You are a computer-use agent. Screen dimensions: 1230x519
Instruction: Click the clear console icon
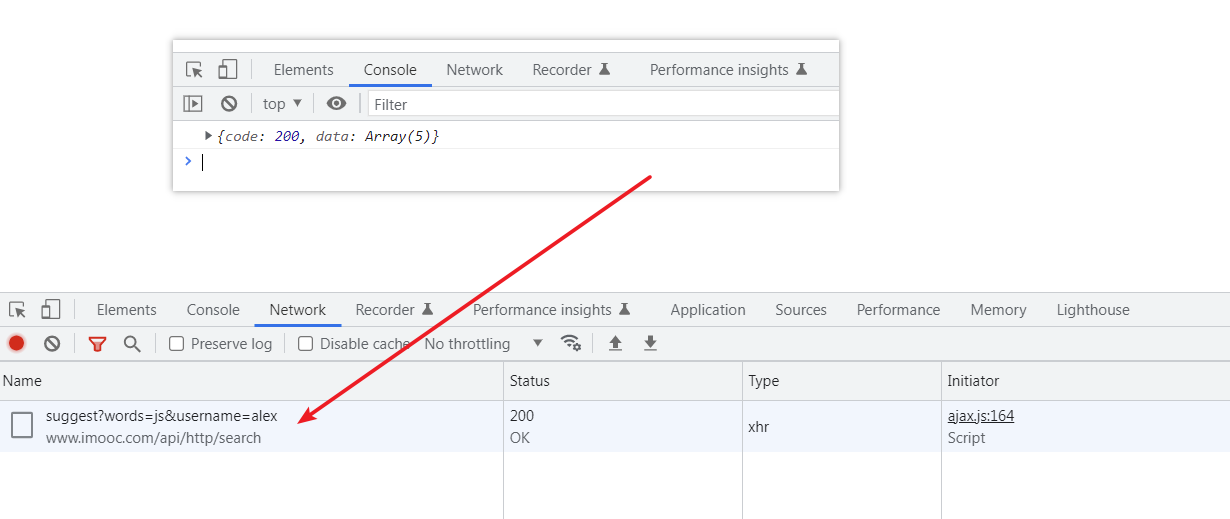pos(229,104)
